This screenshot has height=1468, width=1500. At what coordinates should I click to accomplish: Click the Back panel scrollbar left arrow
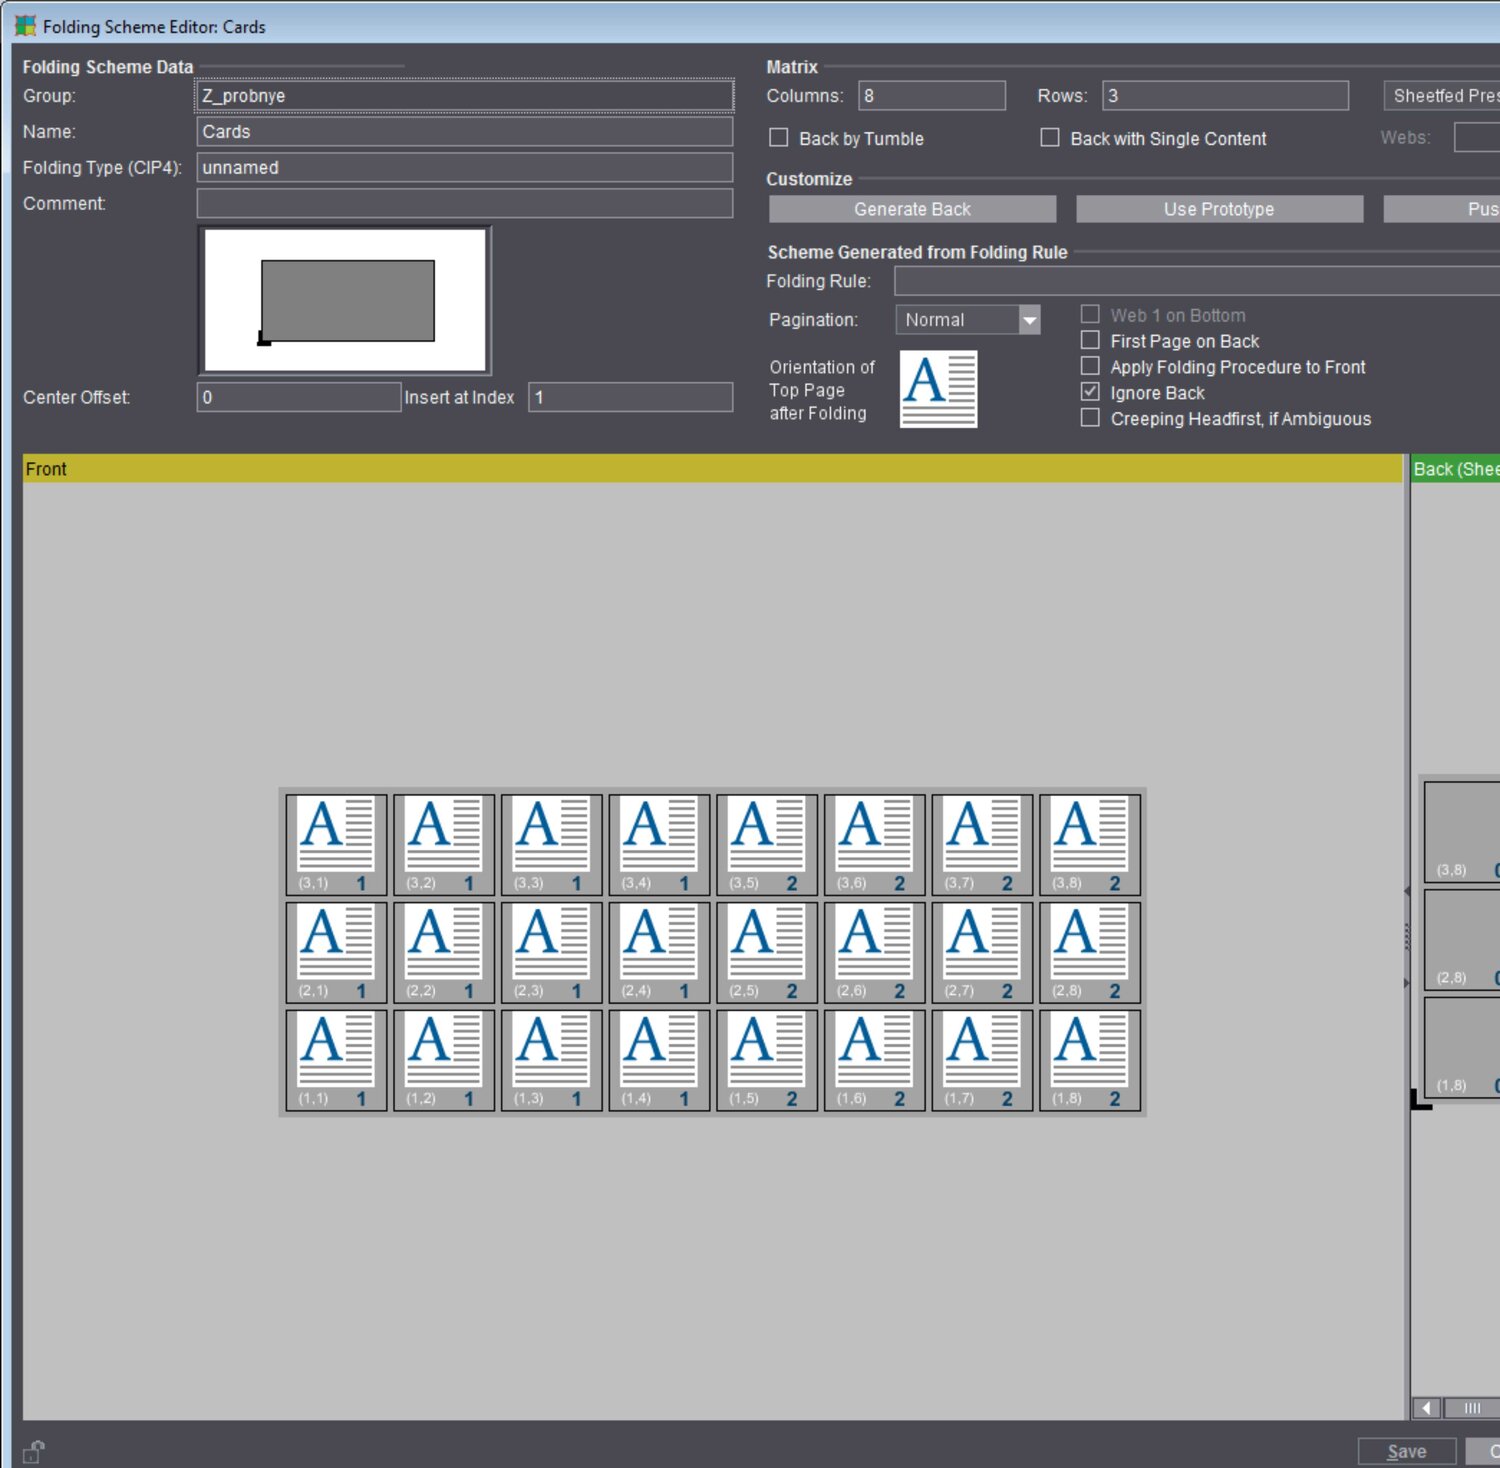[1426, 1408]
